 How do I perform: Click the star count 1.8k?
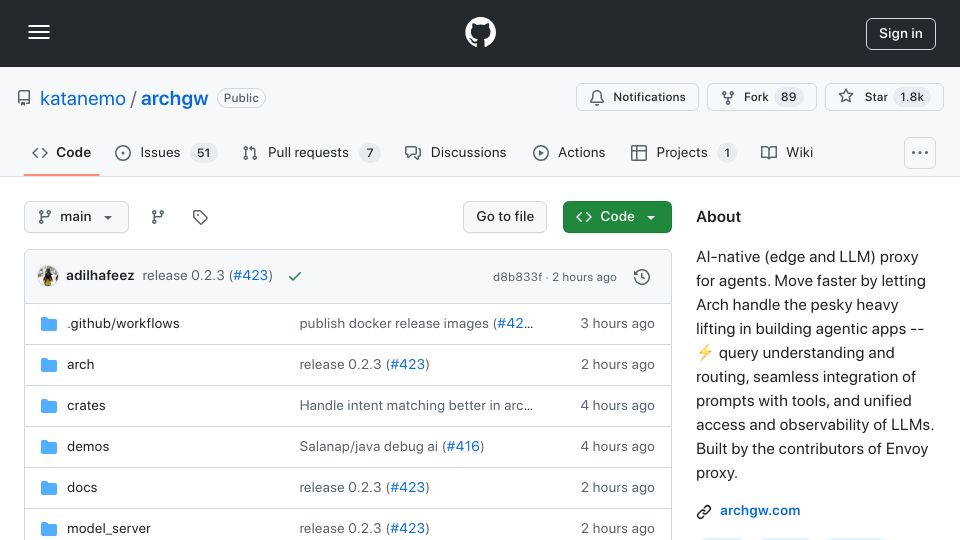[x=912, y=97]
